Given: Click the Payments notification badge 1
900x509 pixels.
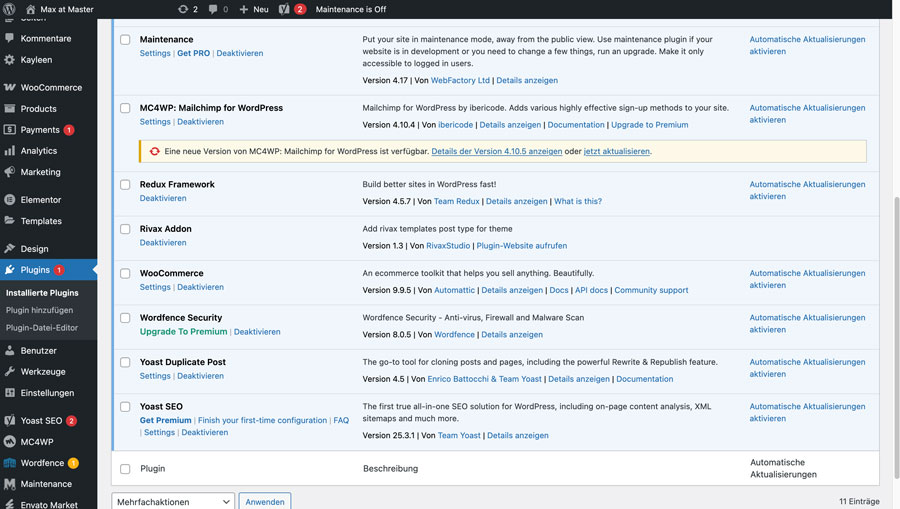Looking at the screenshot, I should point(69,130).
